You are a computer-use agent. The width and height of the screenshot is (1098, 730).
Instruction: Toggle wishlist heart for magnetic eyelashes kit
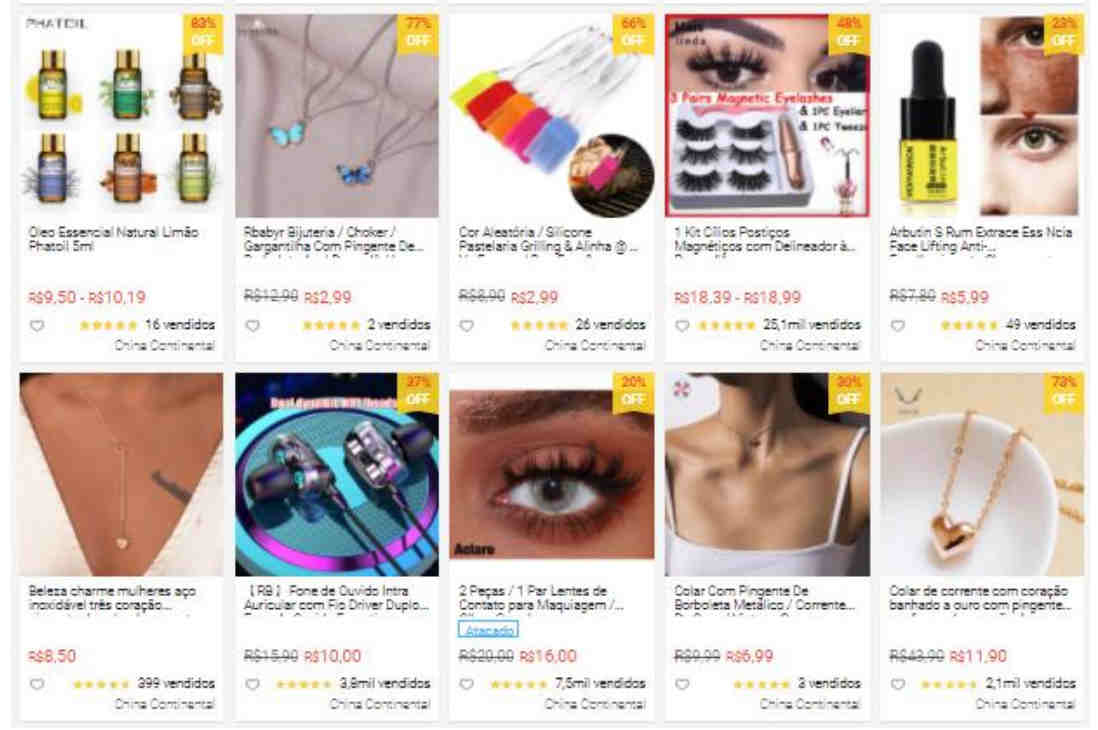[x=682, y=326]
